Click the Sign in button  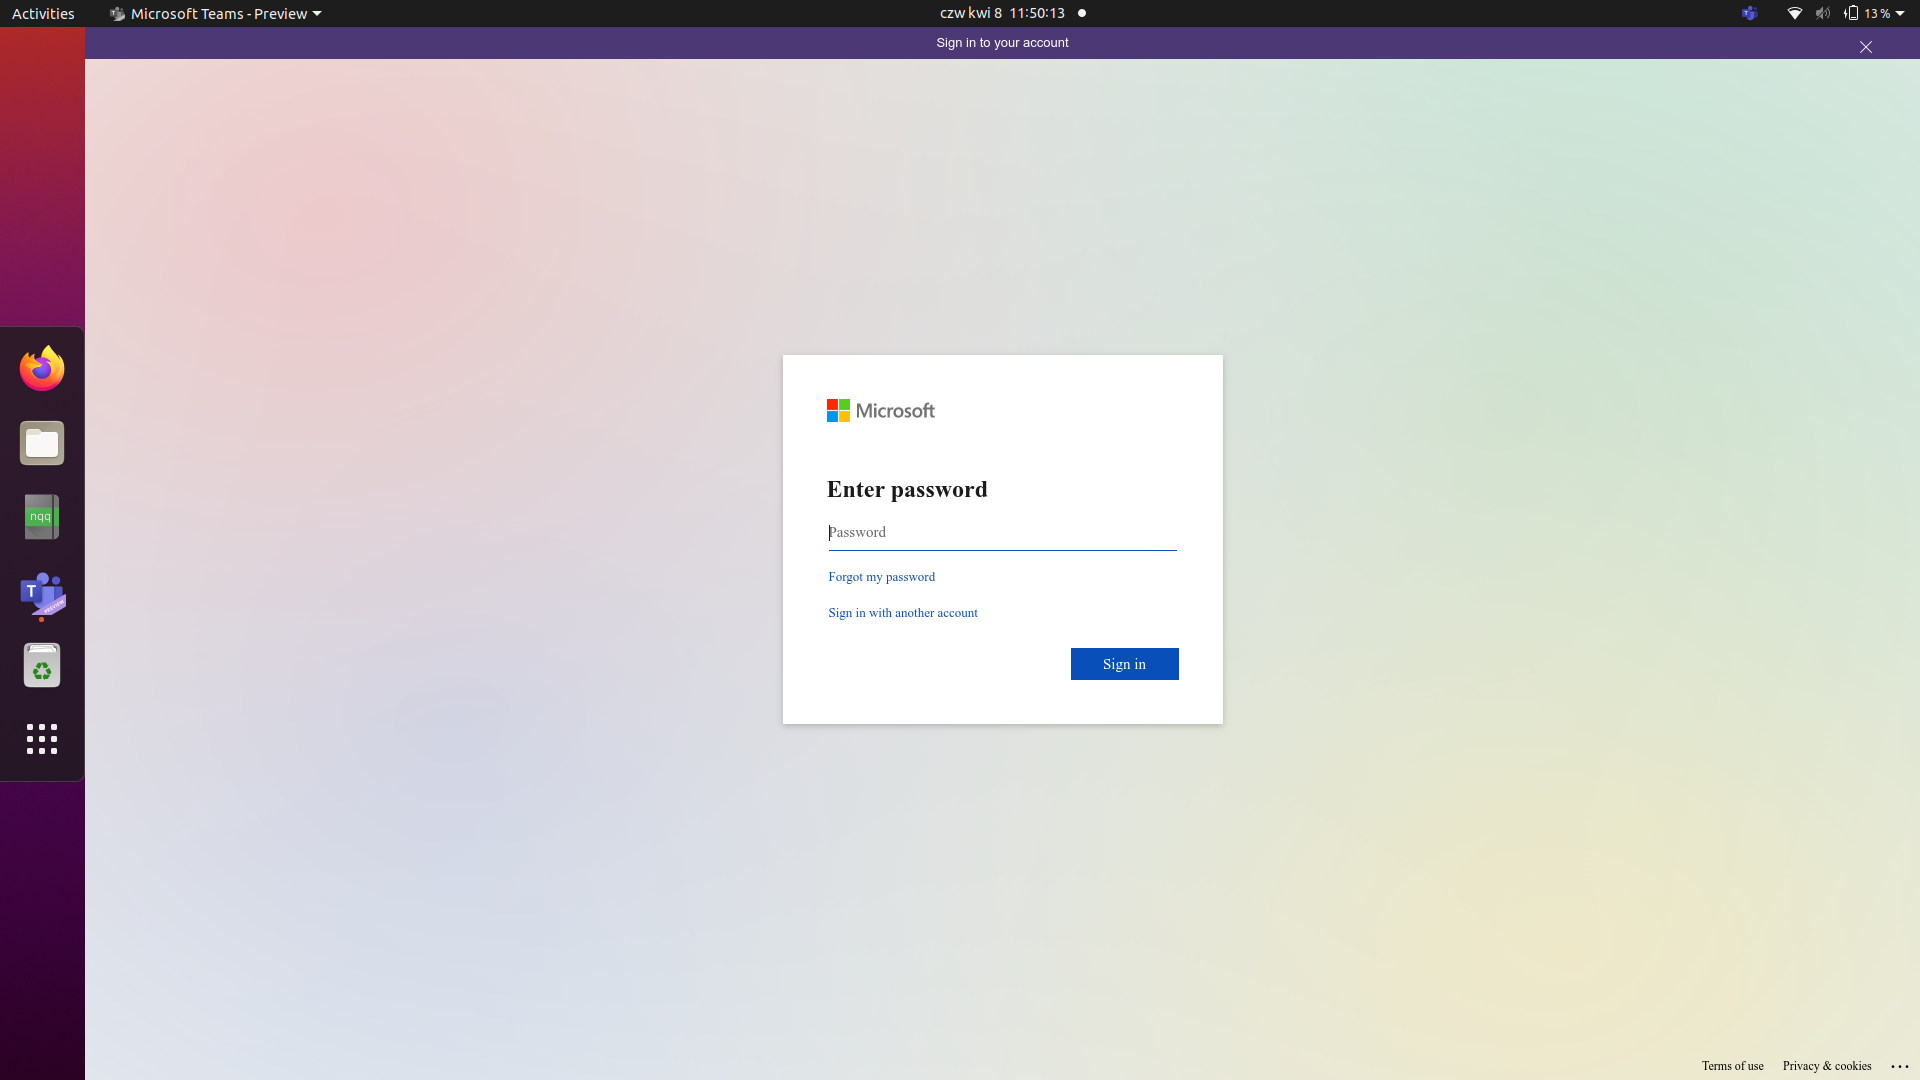pos(1124,664)
